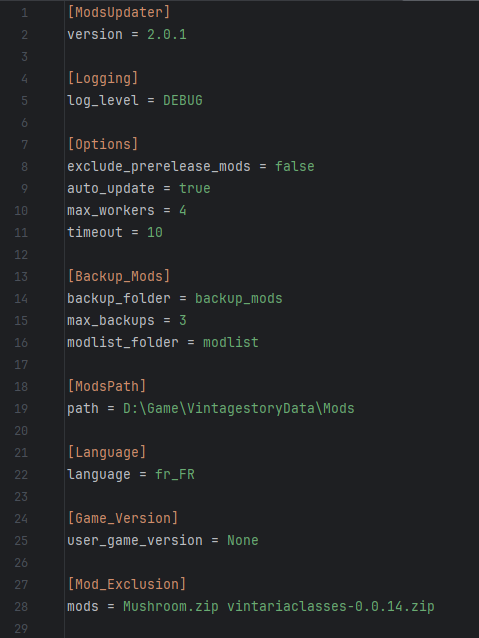The image size is (479, 638).
Task: Click the [ModsUpdater] section header
Action: (x=119, y=12)
